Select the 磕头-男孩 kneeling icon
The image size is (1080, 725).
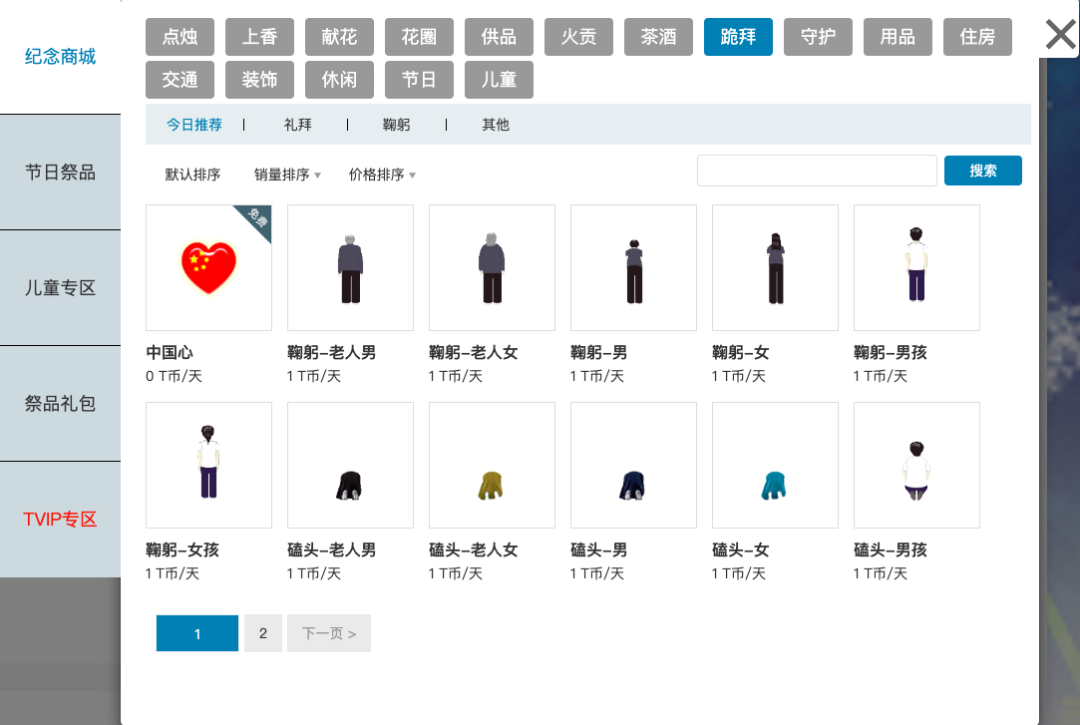(917, 465)
